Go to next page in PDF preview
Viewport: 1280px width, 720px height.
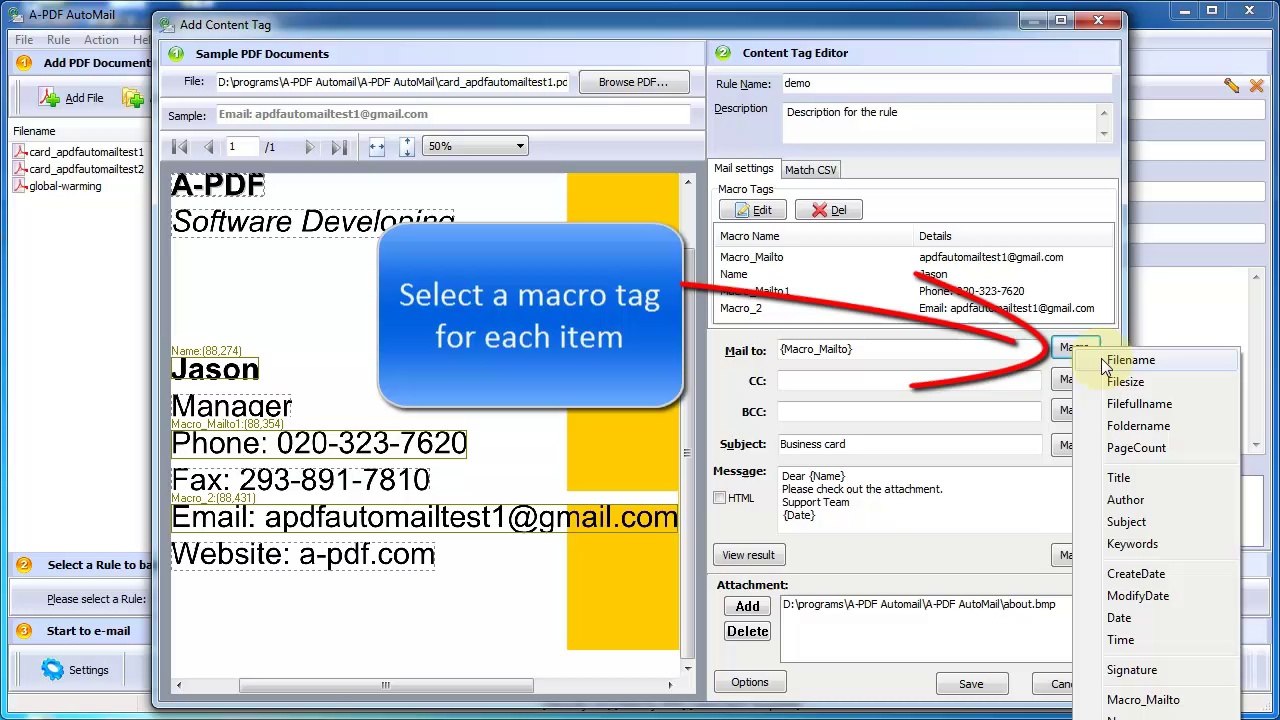tap(309, 147)
